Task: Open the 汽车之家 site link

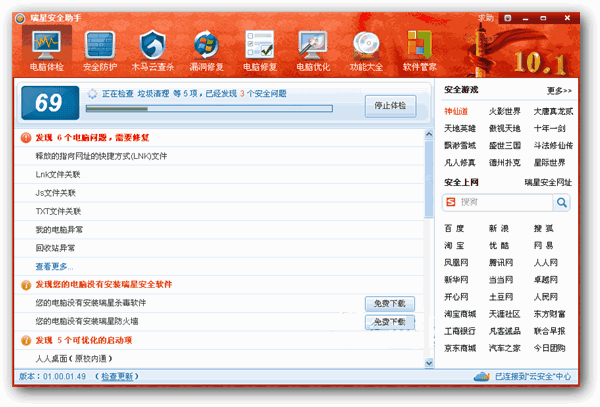Action: pyautogui.click(x=504, y=348)
